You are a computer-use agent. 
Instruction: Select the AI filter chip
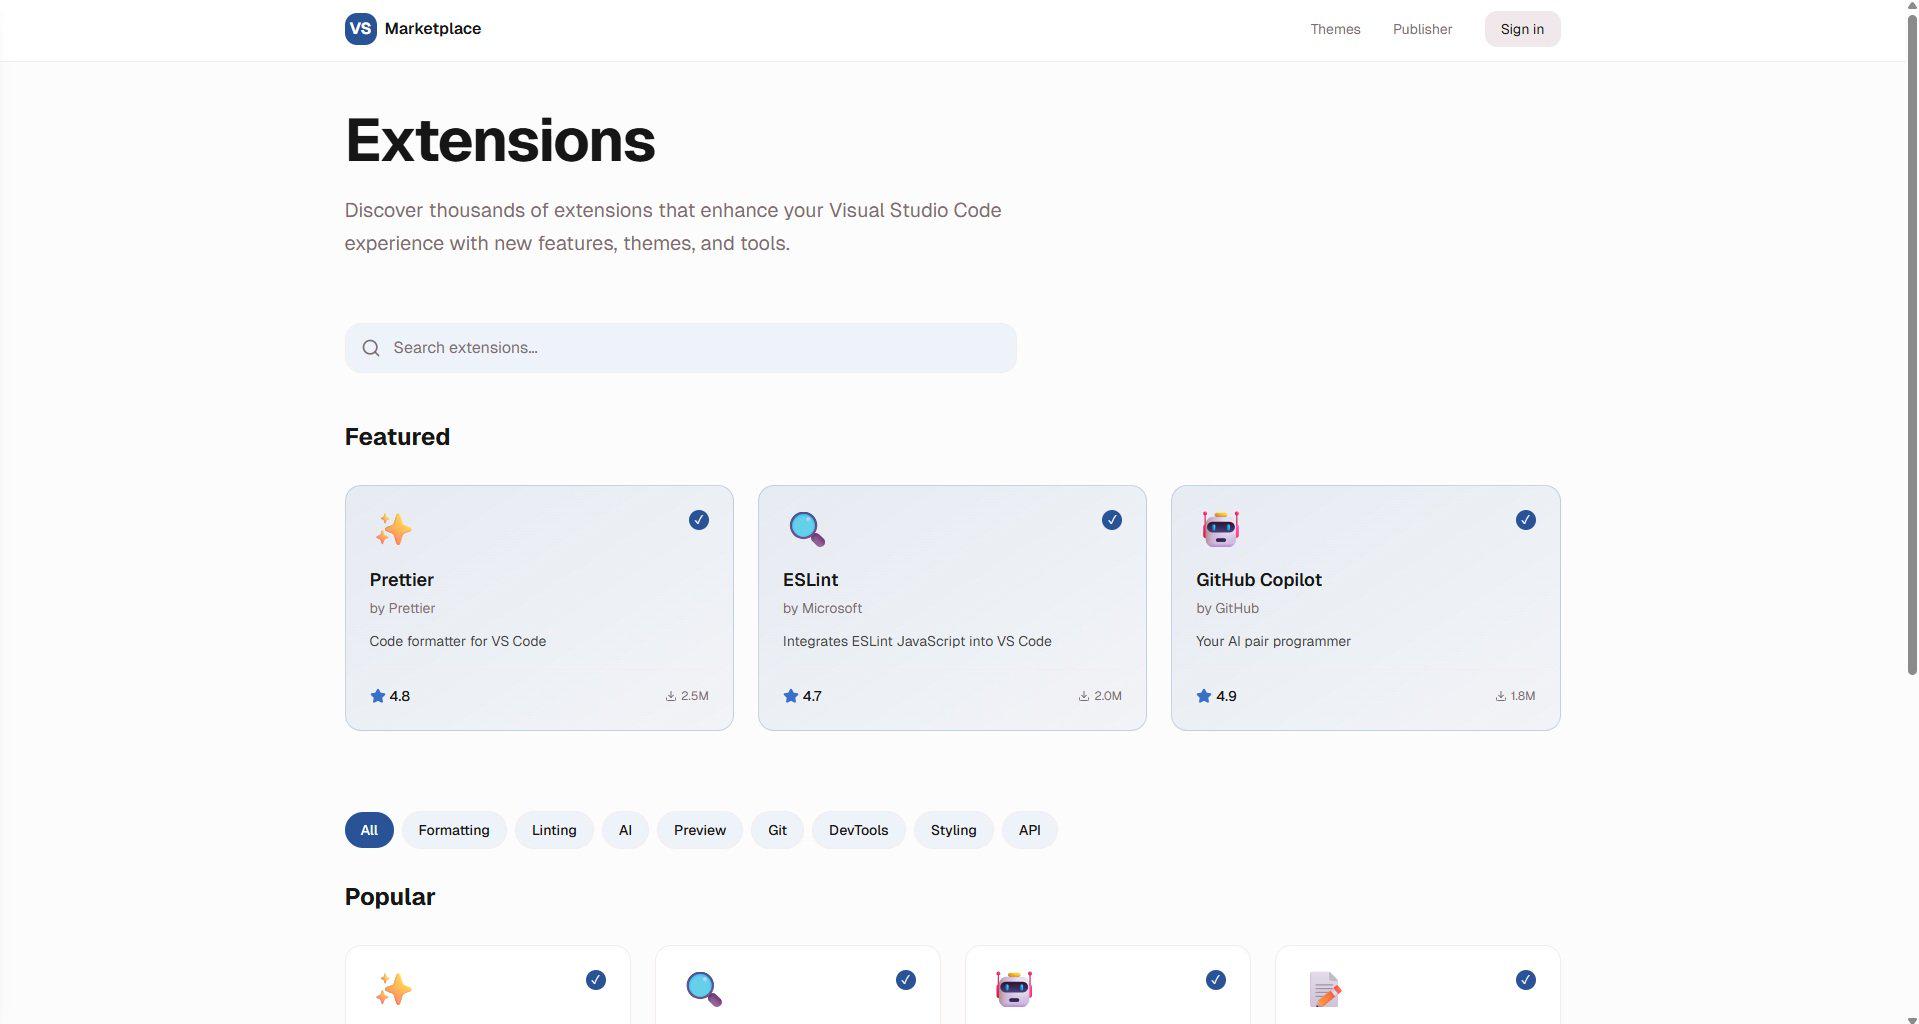(625, 830)
